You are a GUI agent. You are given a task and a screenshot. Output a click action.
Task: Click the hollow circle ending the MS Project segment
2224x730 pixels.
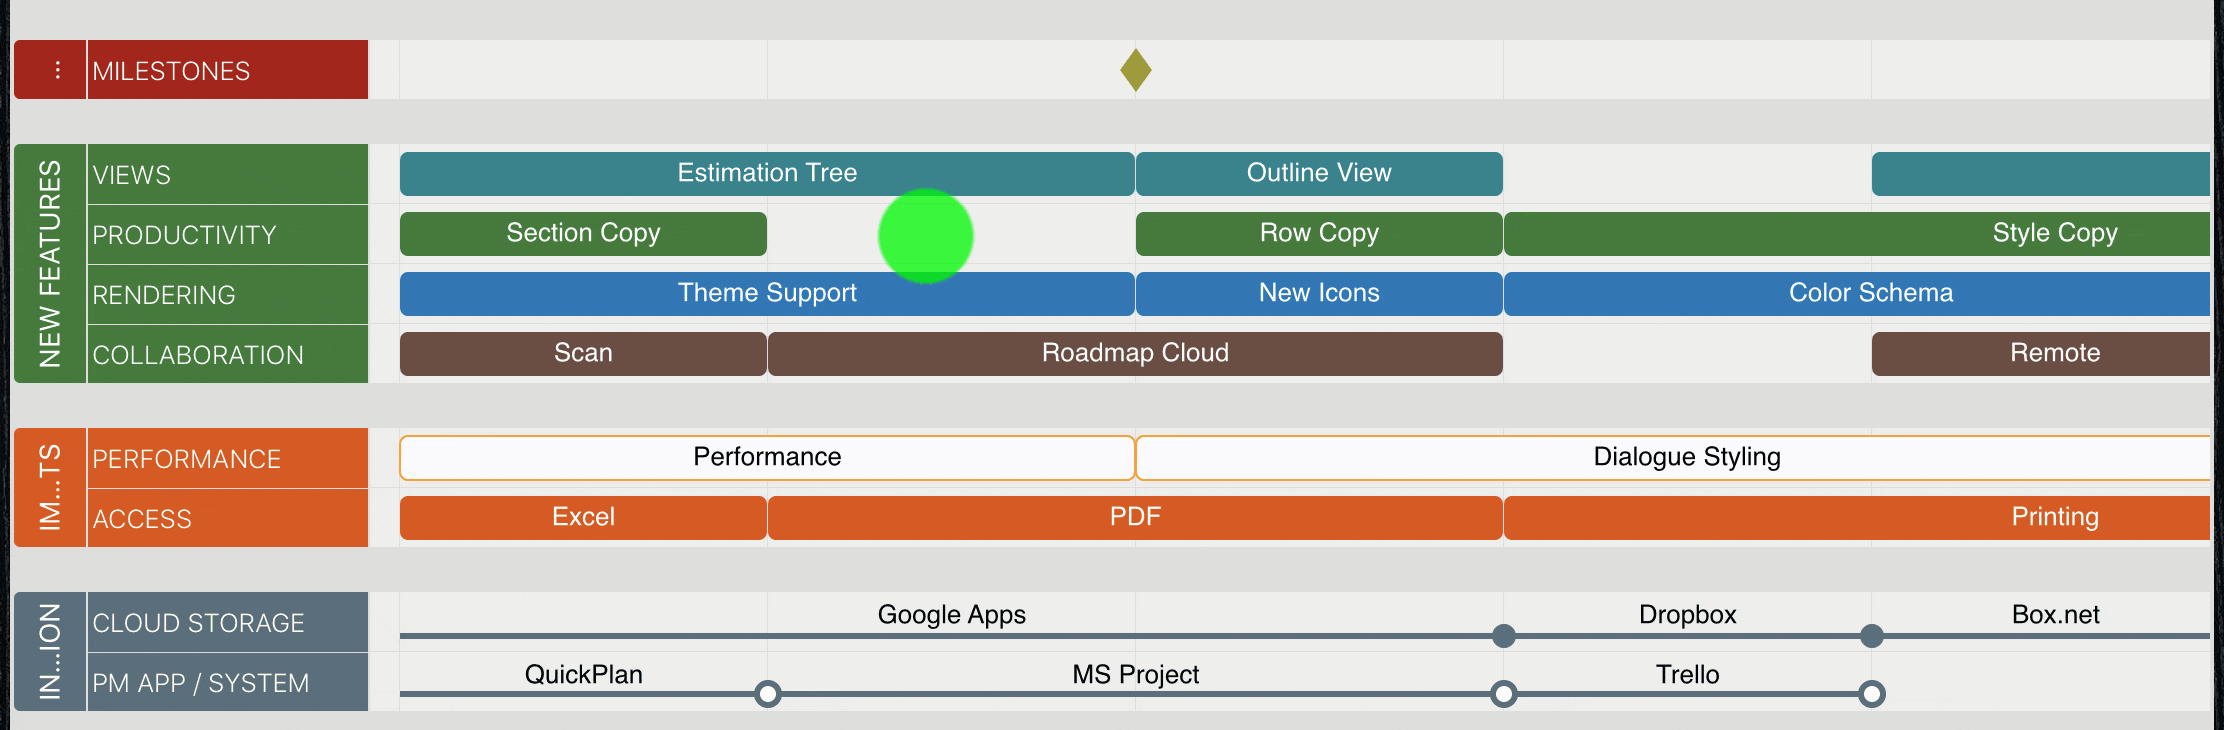tap(1503, 694)
